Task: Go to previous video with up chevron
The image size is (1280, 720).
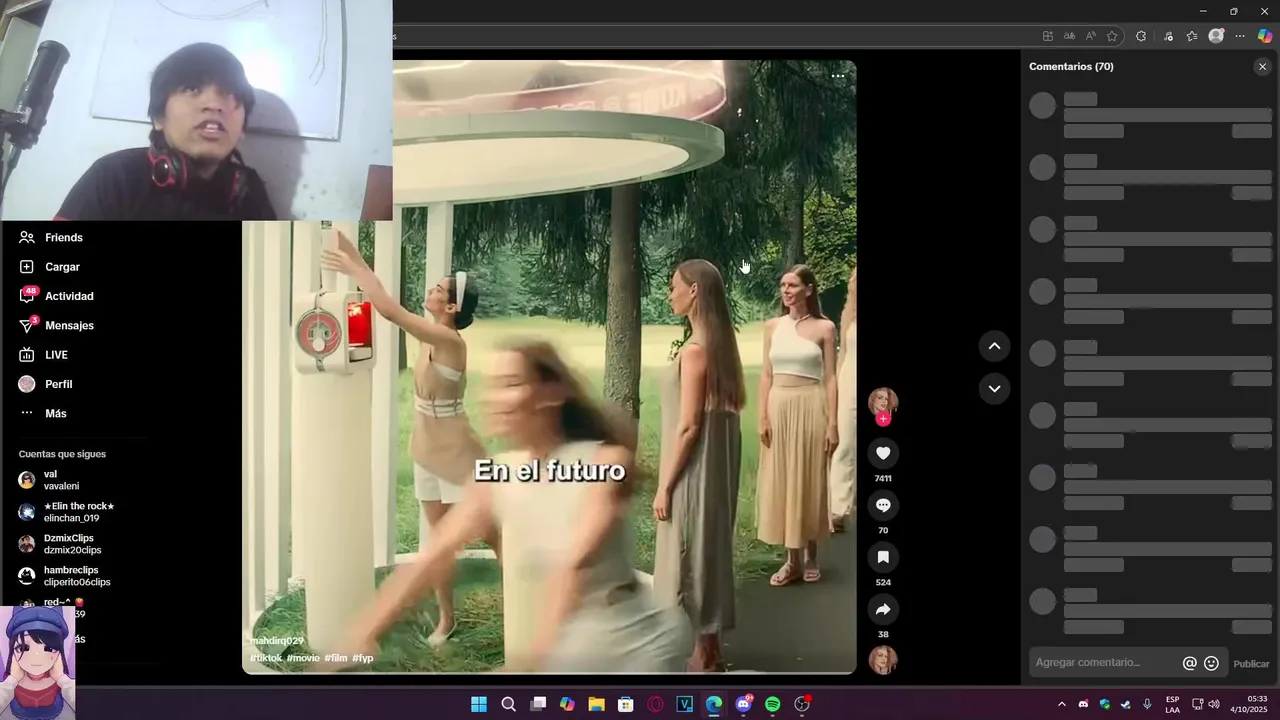Action: click(994, 346)
